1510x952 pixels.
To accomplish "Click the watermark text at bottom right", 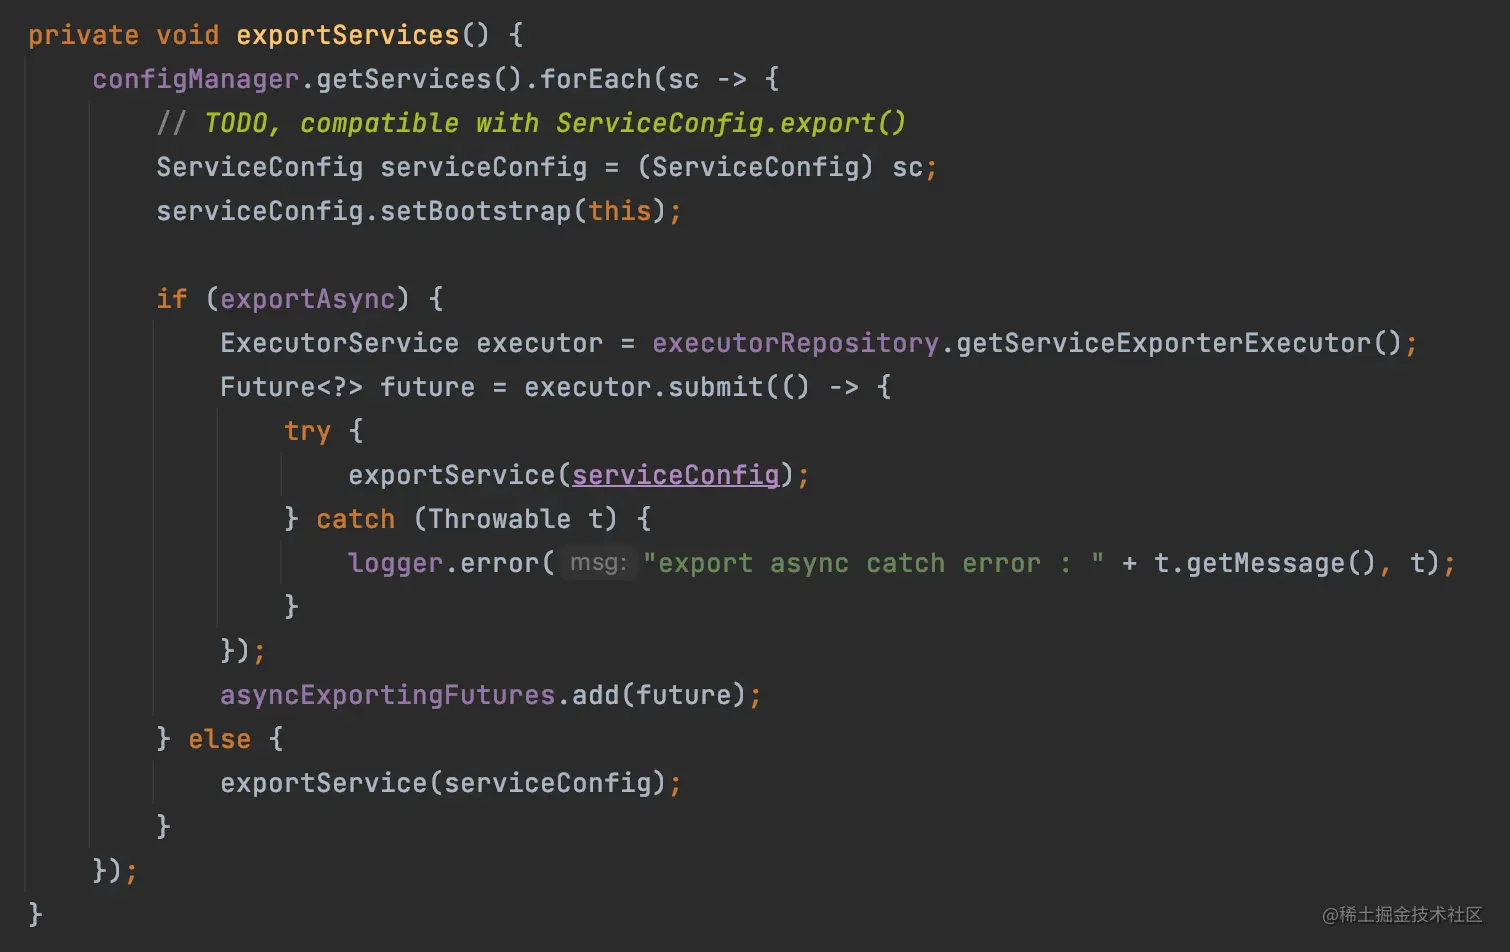I will pyautogui.click(x=1402, y=914).
